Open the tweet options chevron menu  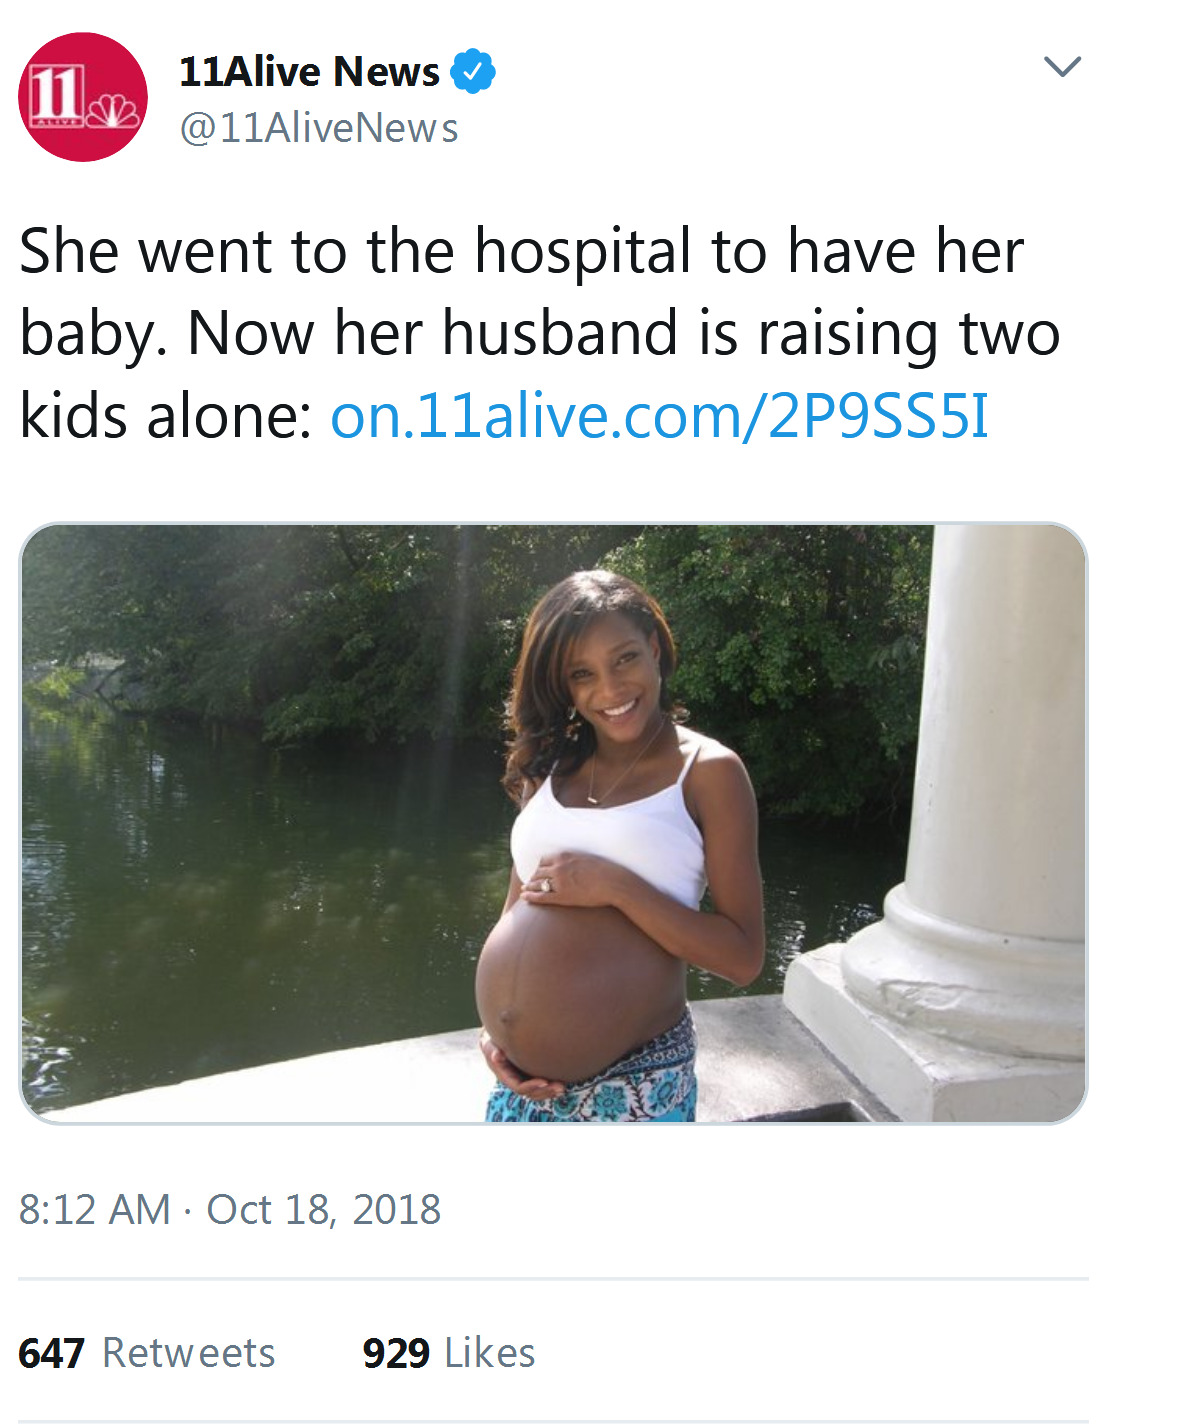1062,67
